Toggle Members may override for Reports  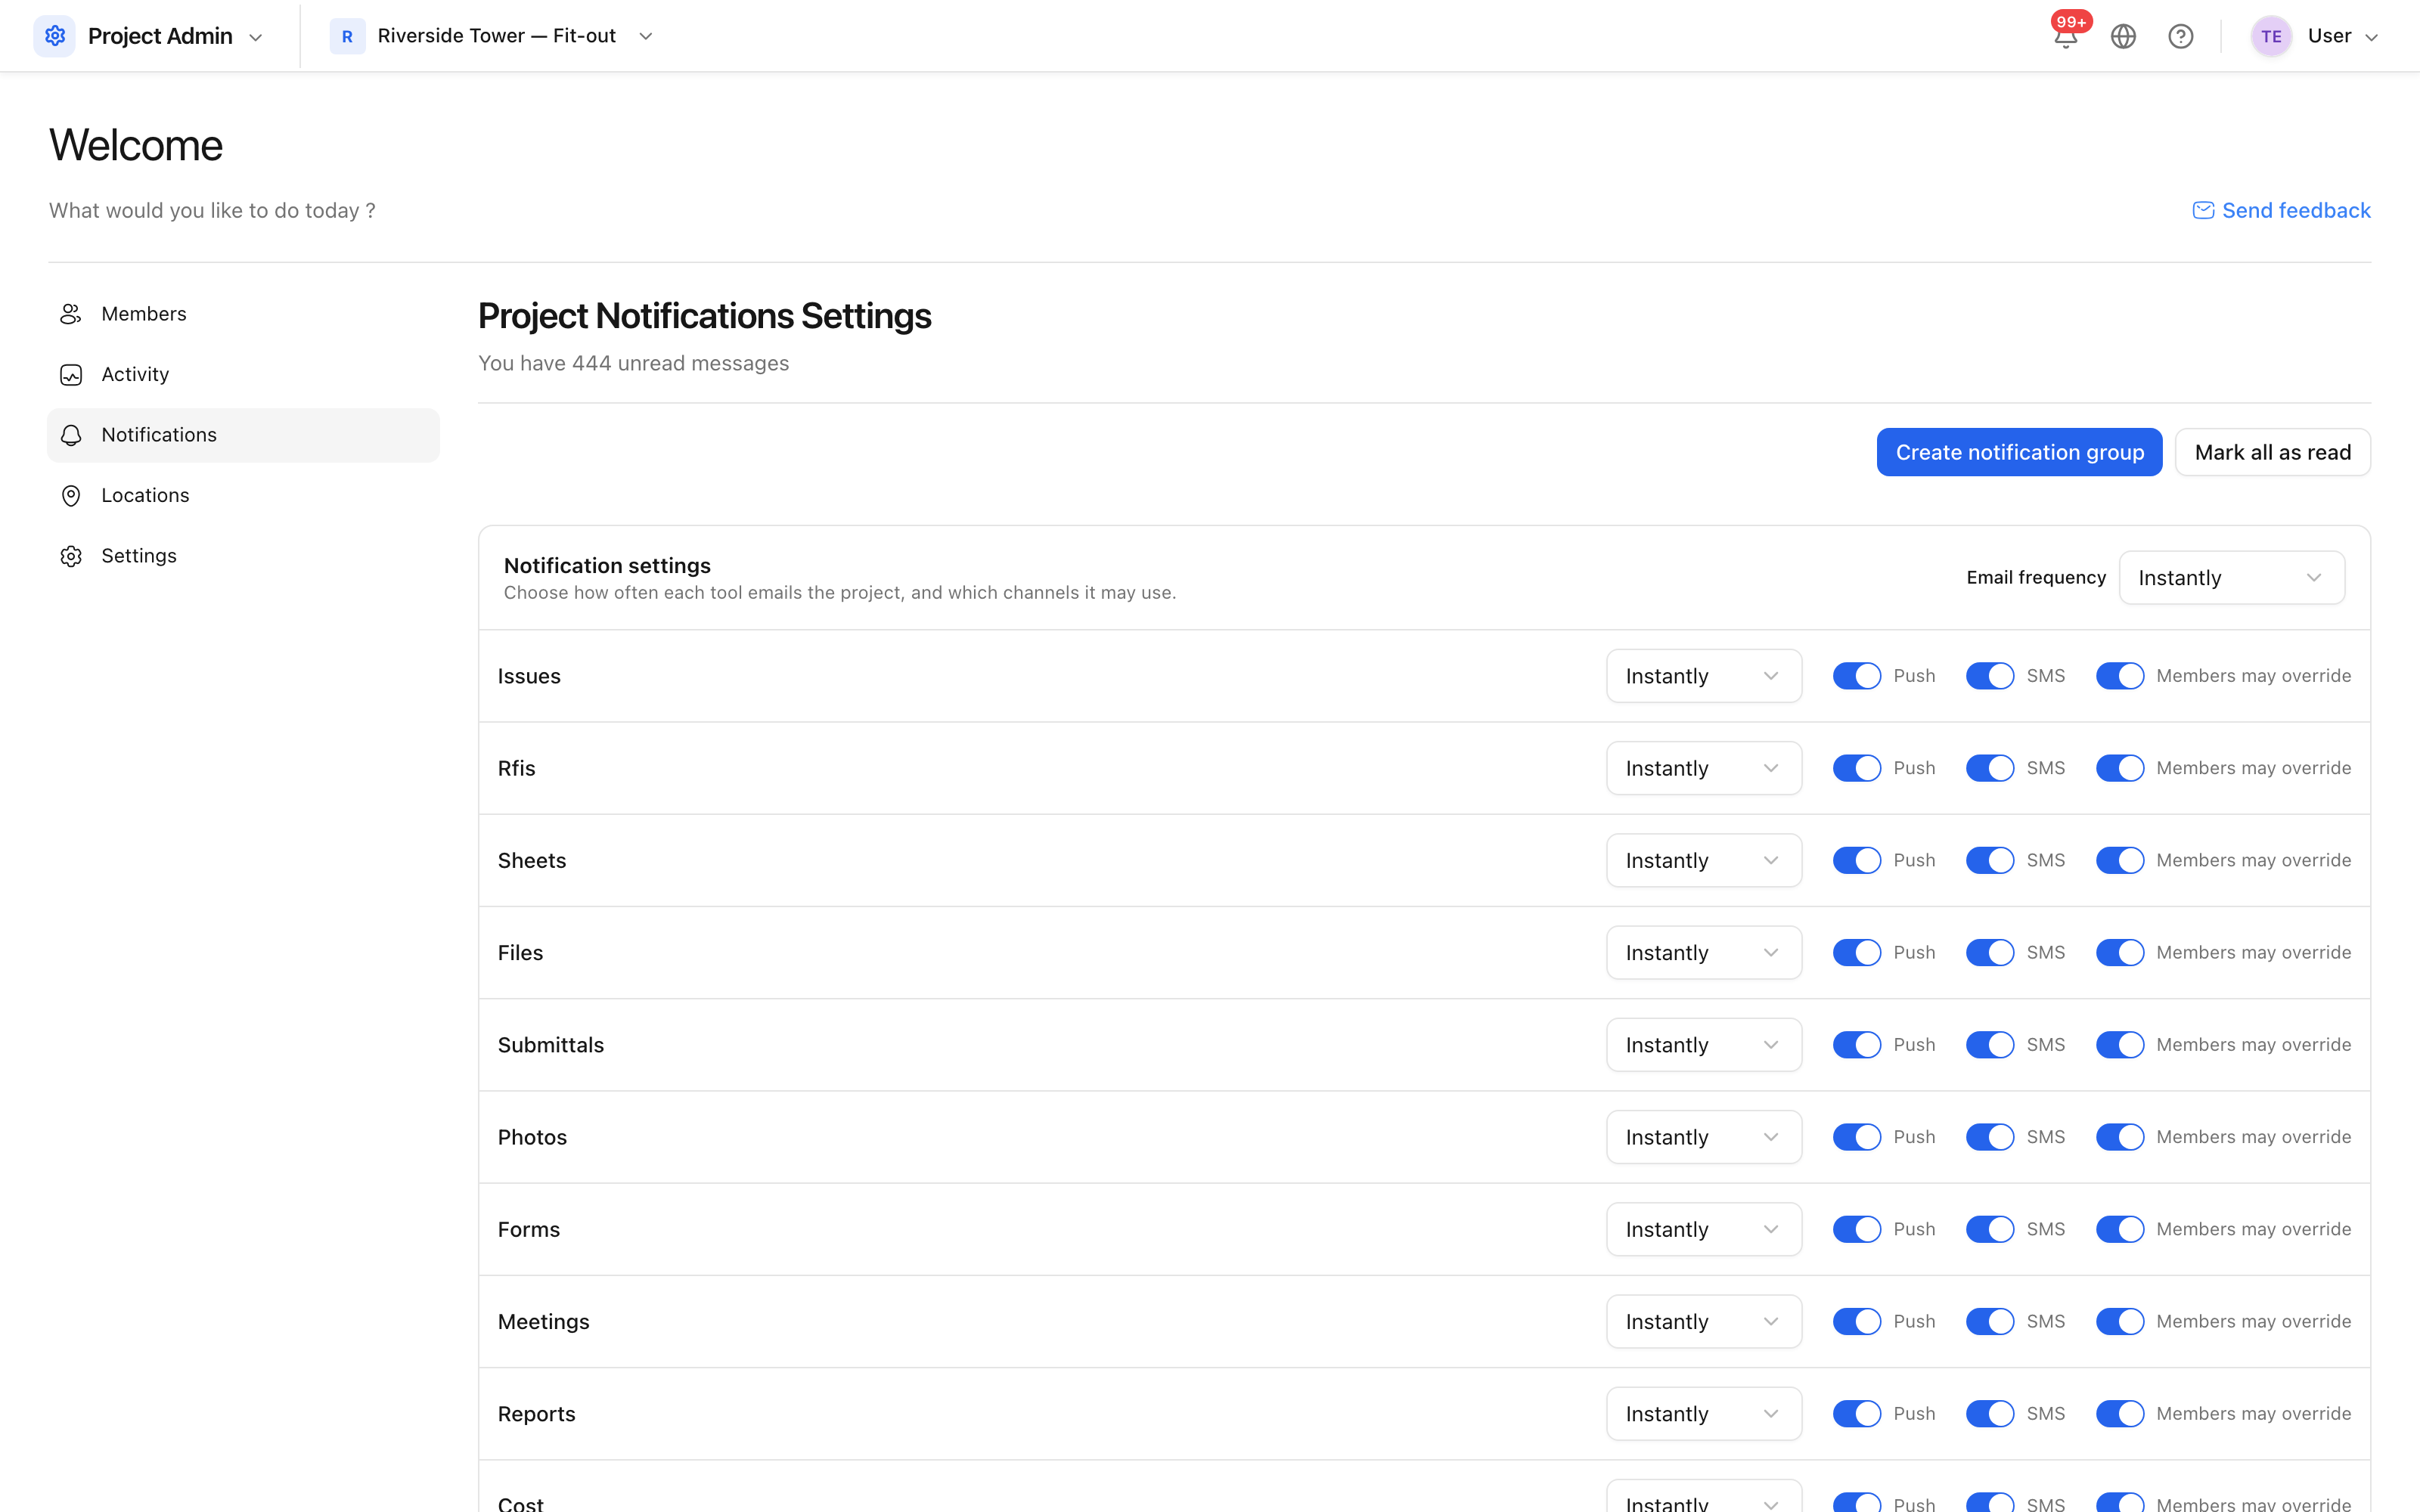[x=2119, y=1413]
